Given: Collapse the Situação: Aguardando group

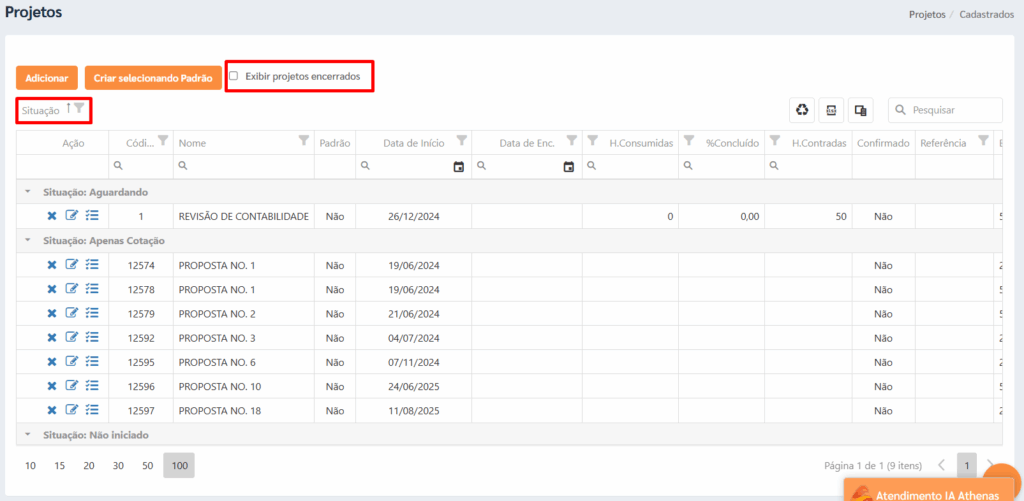Looking at the screenshot, I should pyautogui.click(x=27, y=192).
